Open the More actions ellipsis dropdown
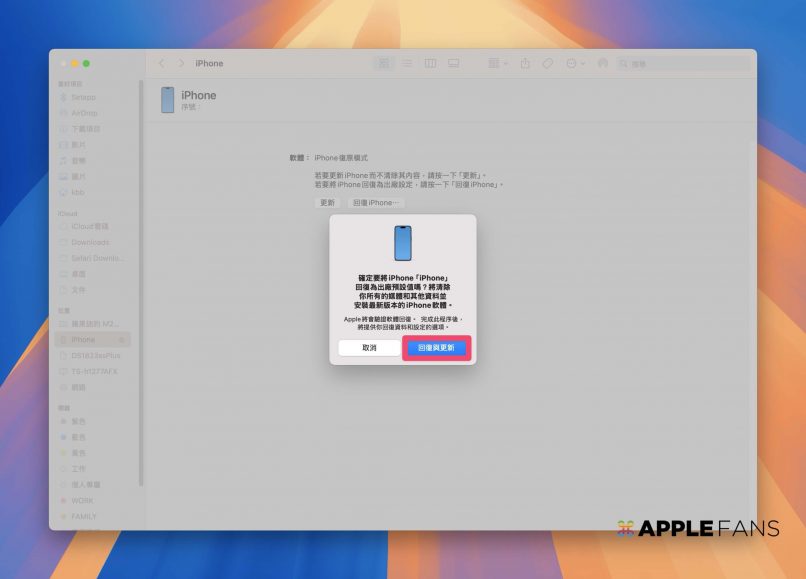806x579 pixels. coord(575,63)
